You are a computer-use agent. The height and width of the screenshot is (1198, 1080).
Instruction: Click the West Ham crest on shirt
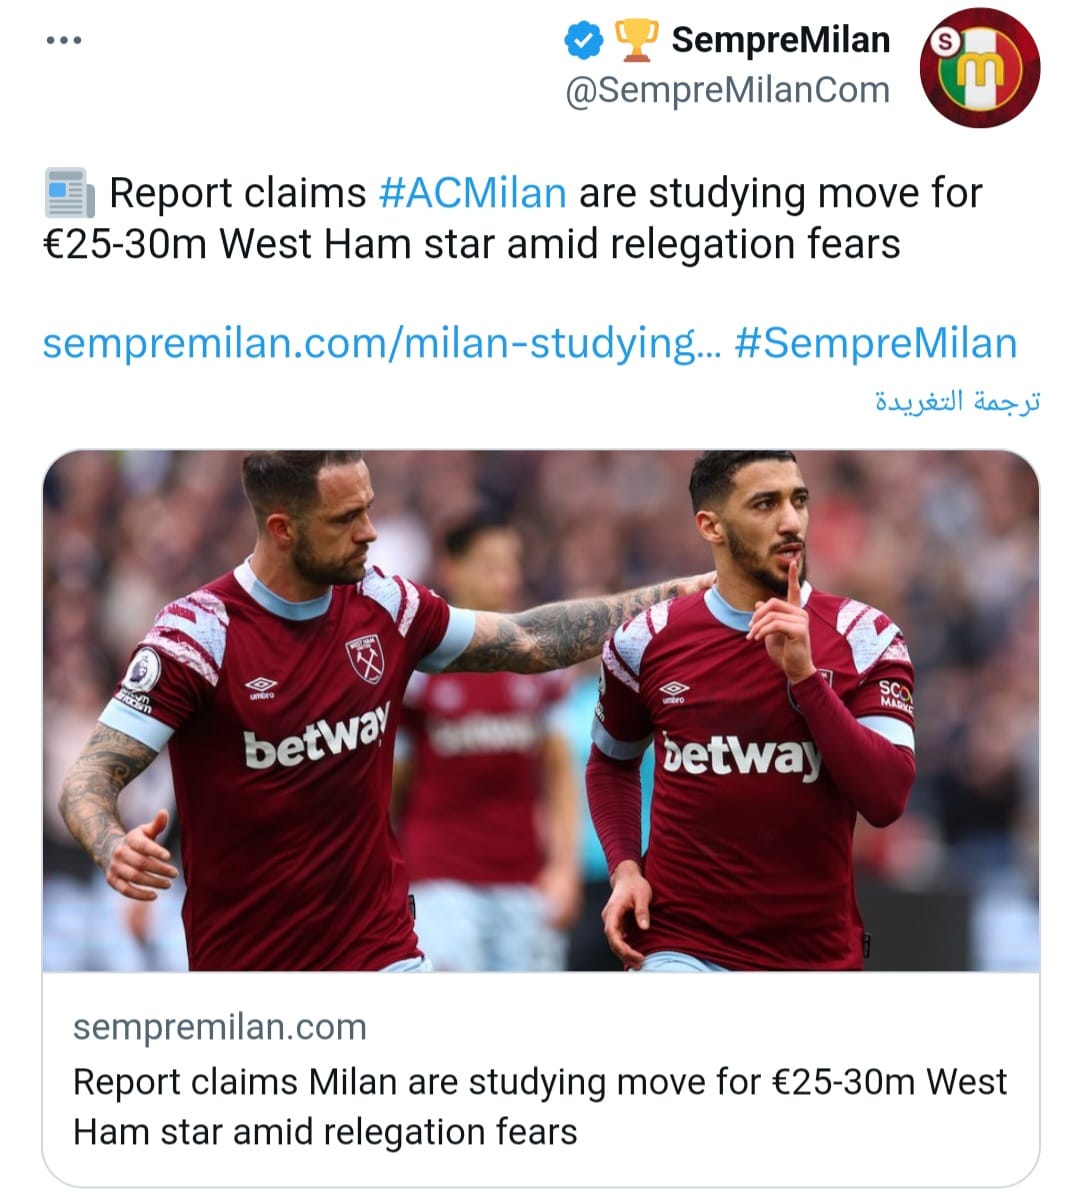(x=364, y=659)
